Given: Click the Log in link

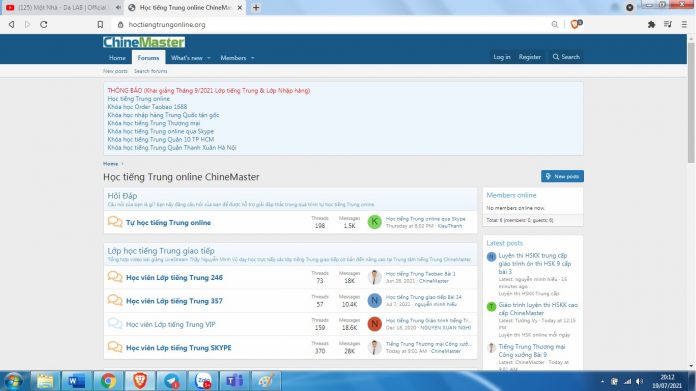Looking at the screenshot, I should (x=502, y=57).
